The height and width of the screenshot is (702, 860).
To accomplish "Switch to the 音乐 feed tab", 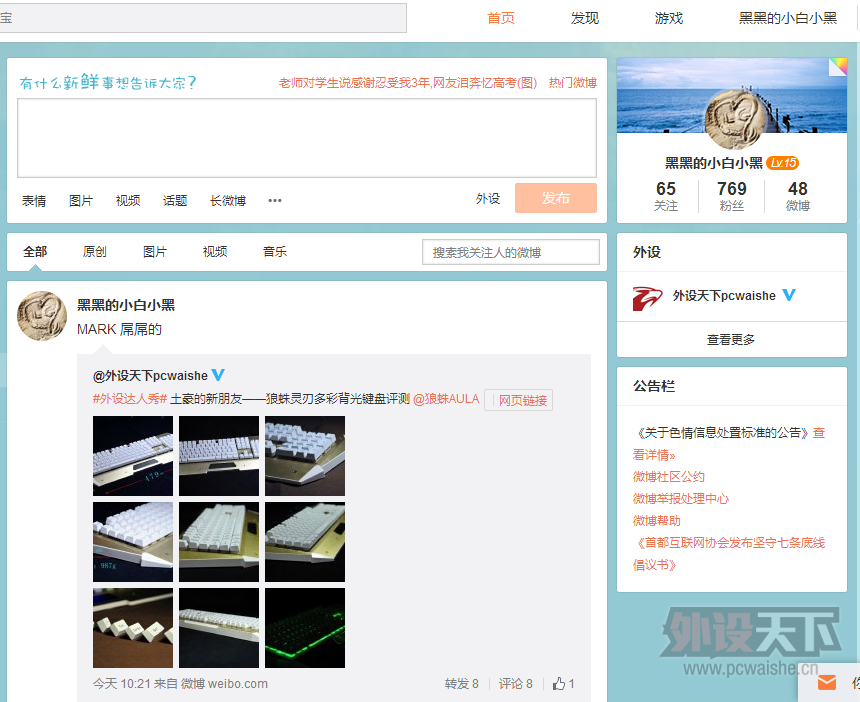I will [275, 252].
